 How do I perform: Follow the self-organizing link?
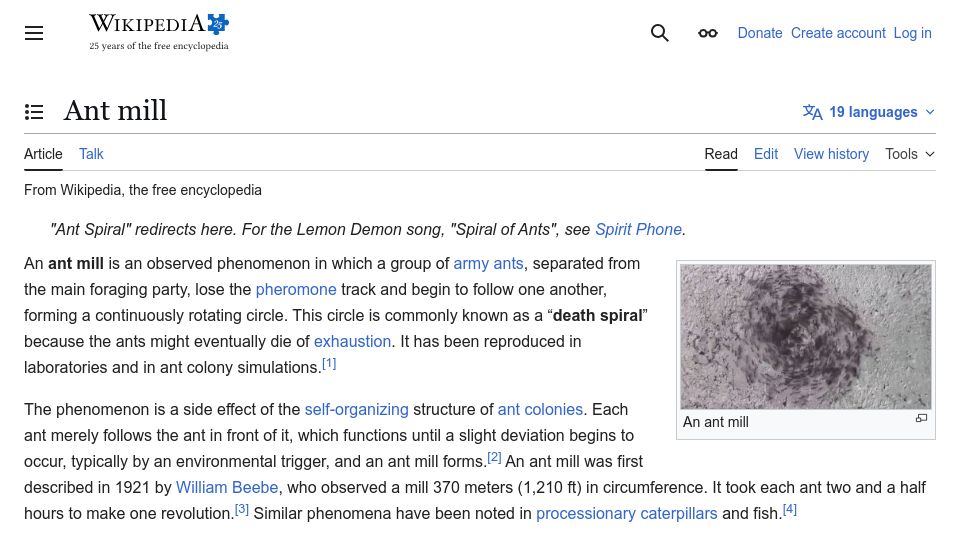click(356, 409)
